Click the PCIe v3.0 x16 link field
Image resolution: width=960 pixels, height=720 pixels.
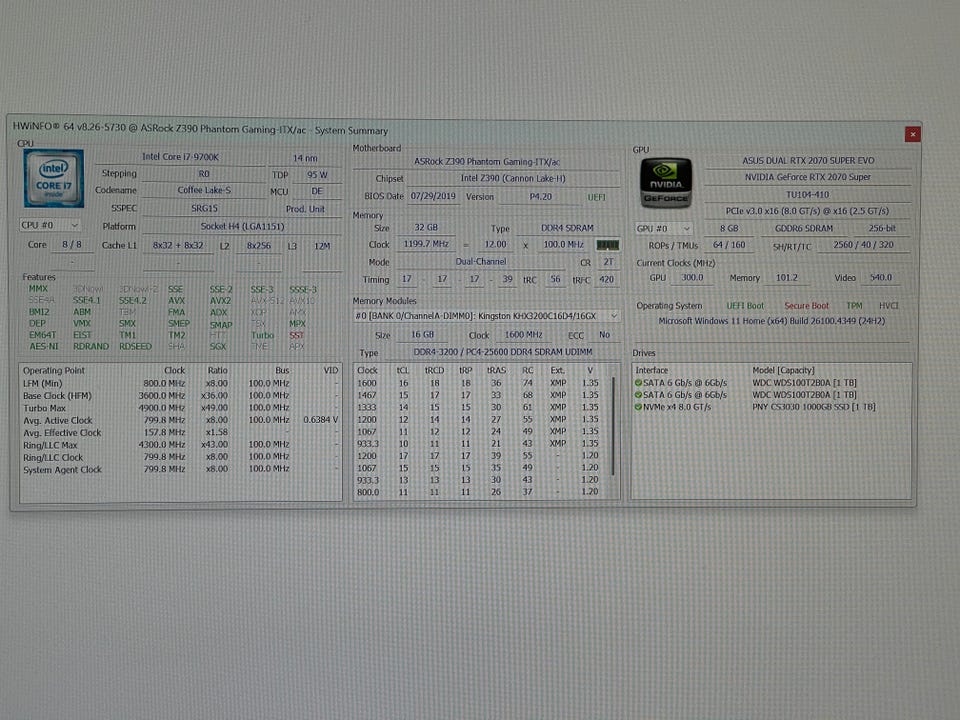(x=808, y=211)
